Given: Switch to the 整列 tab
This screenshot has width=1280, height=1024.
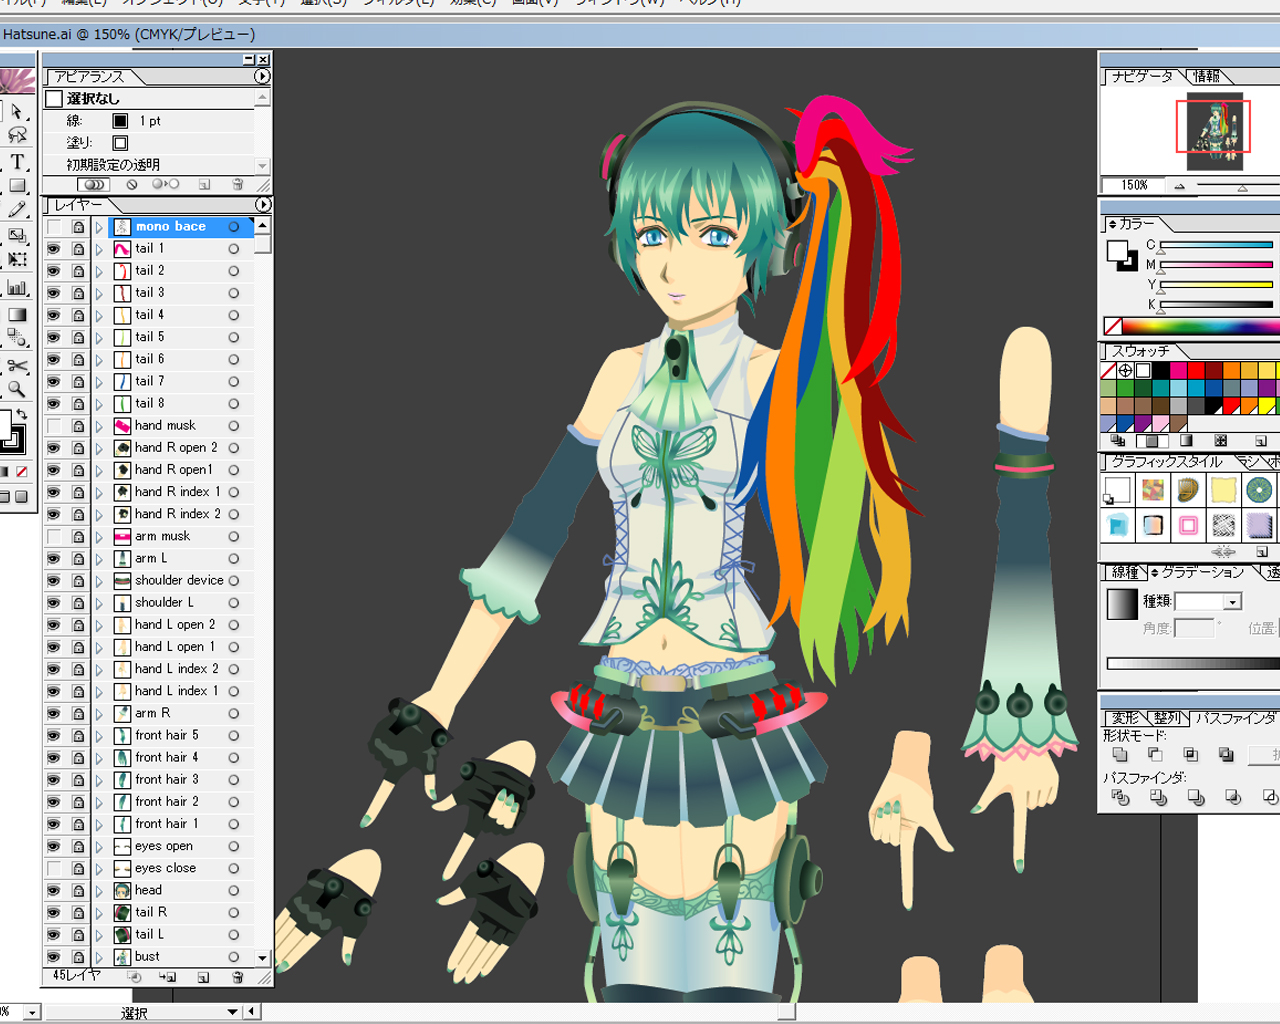Looking at the screenshot, I should click(1166, 718).
